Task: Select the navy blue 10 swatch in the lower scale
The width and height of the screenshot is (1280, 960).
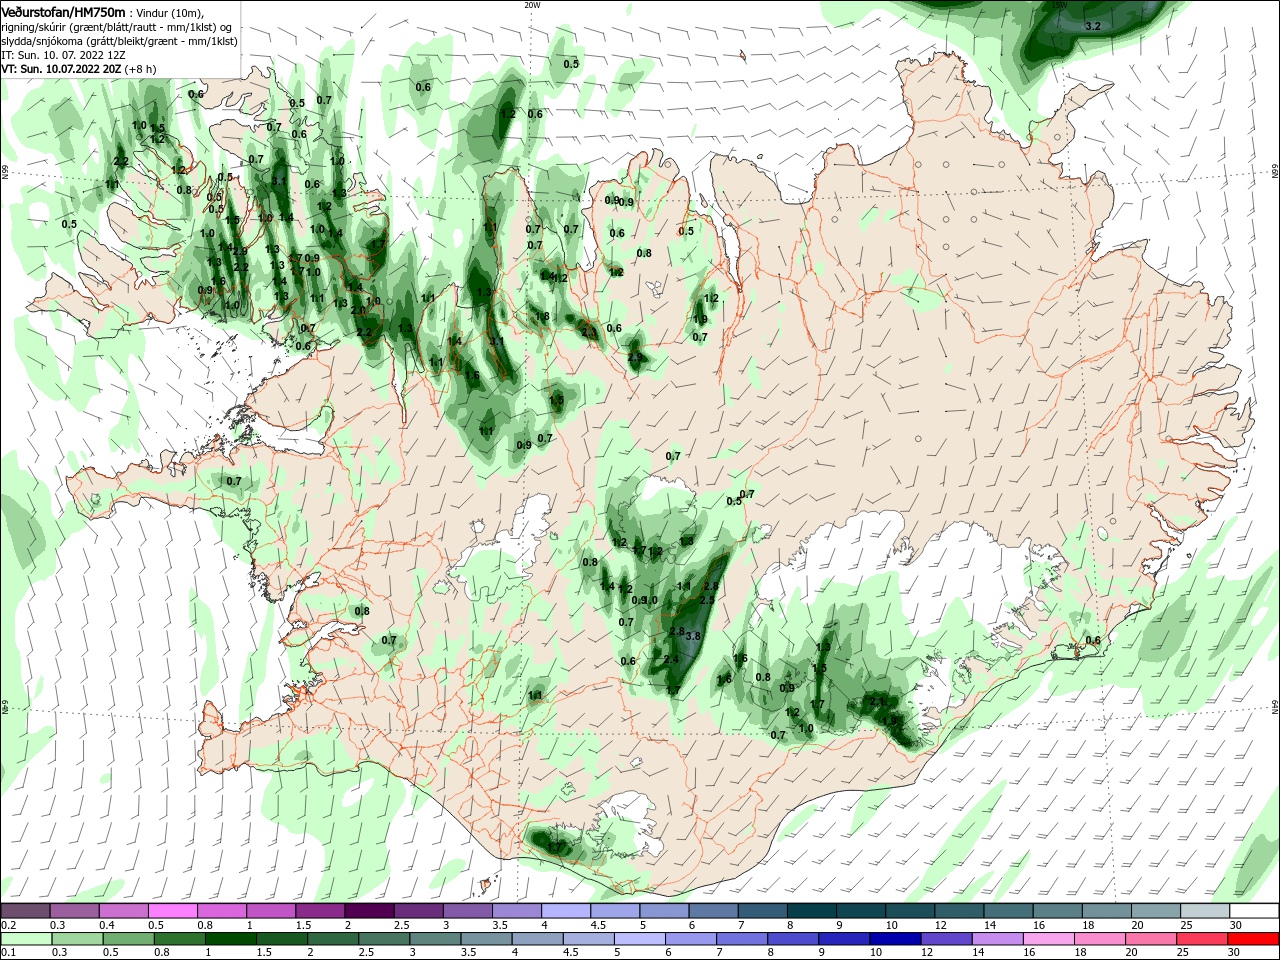Action: 895,939
